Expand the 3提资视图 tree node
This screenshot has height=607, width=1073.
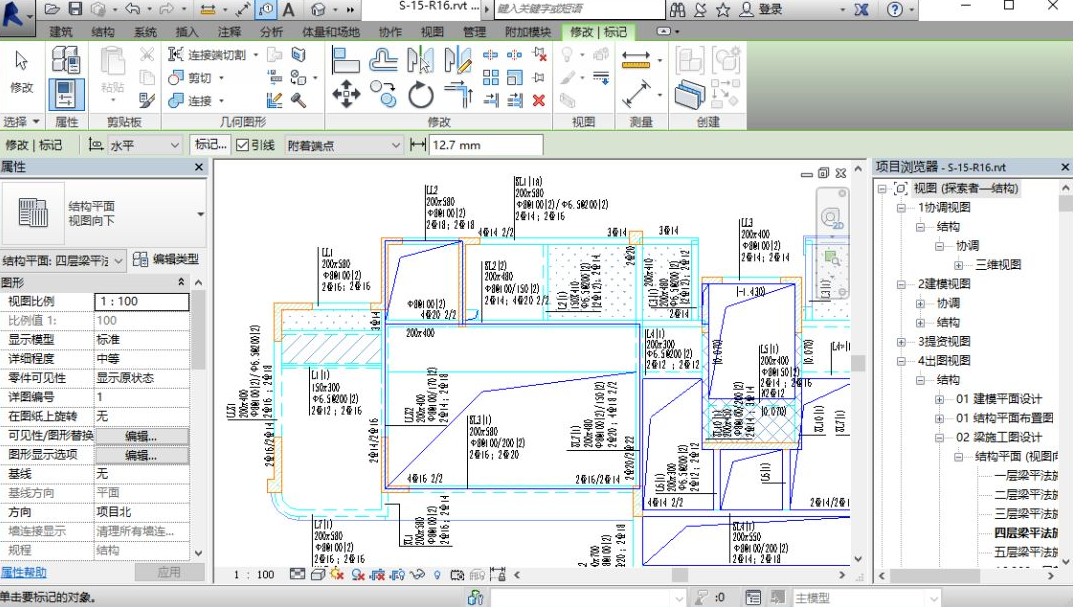pos(901,342)
